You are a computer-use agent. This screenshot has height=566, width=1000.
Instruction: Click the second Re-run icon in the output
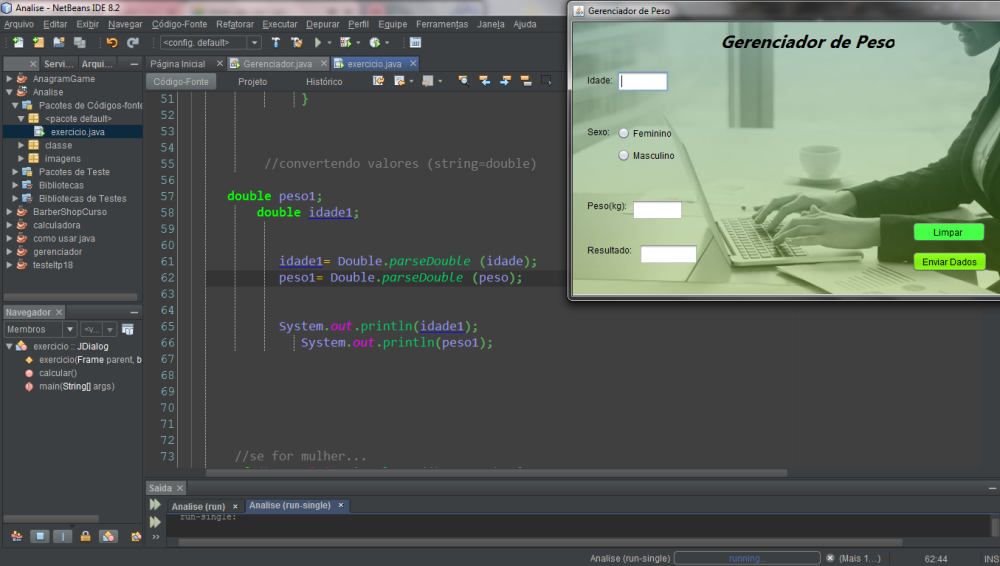pyautogui.click(x=155, y=522)
